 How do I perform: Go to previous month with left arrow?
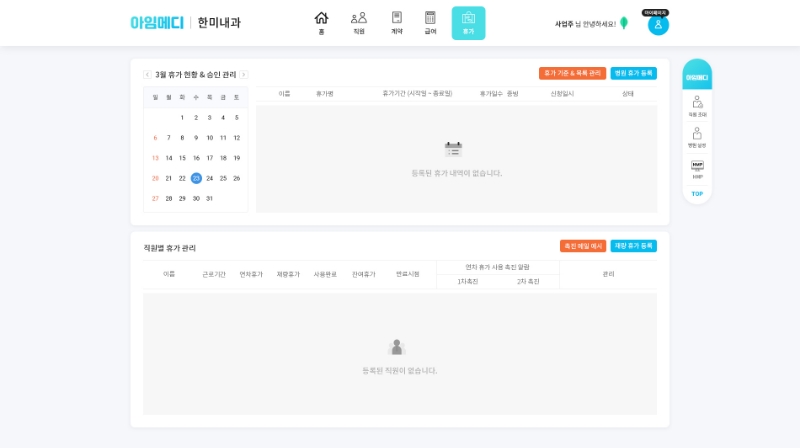[x=147, y=74]
